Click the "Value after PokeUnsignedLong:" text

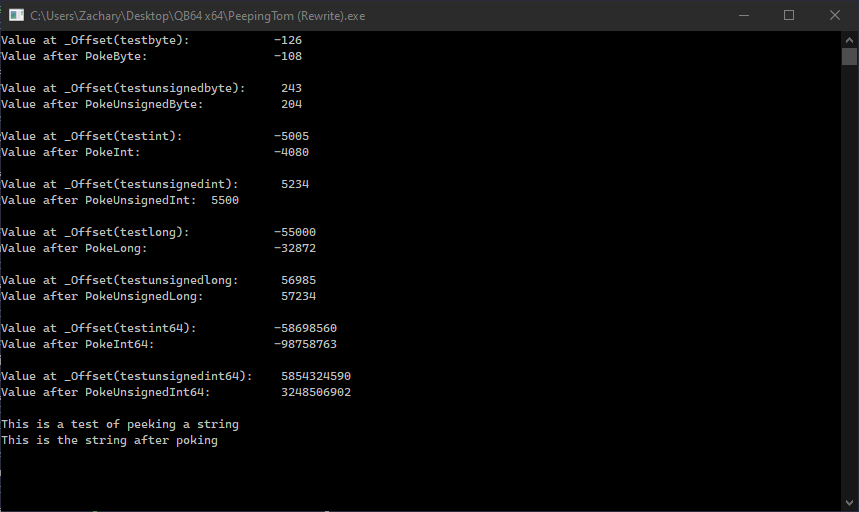[x=102, y=296]
